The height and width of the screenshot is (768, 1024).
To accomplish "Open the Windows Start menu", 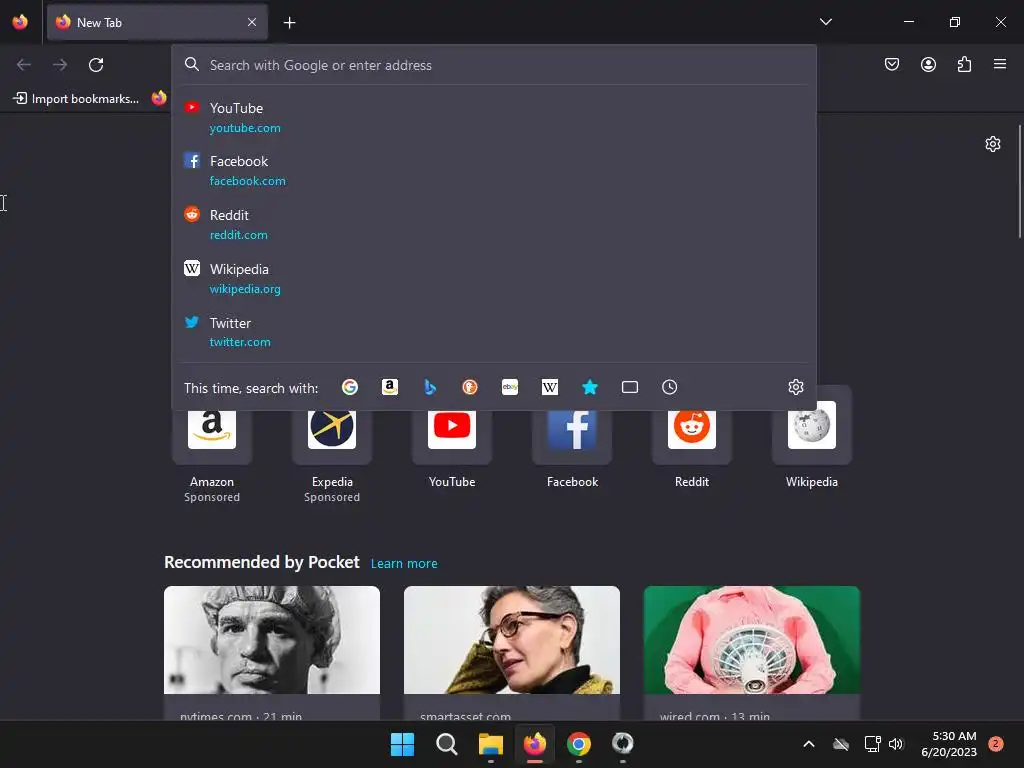I will click(x=402, y=744).
